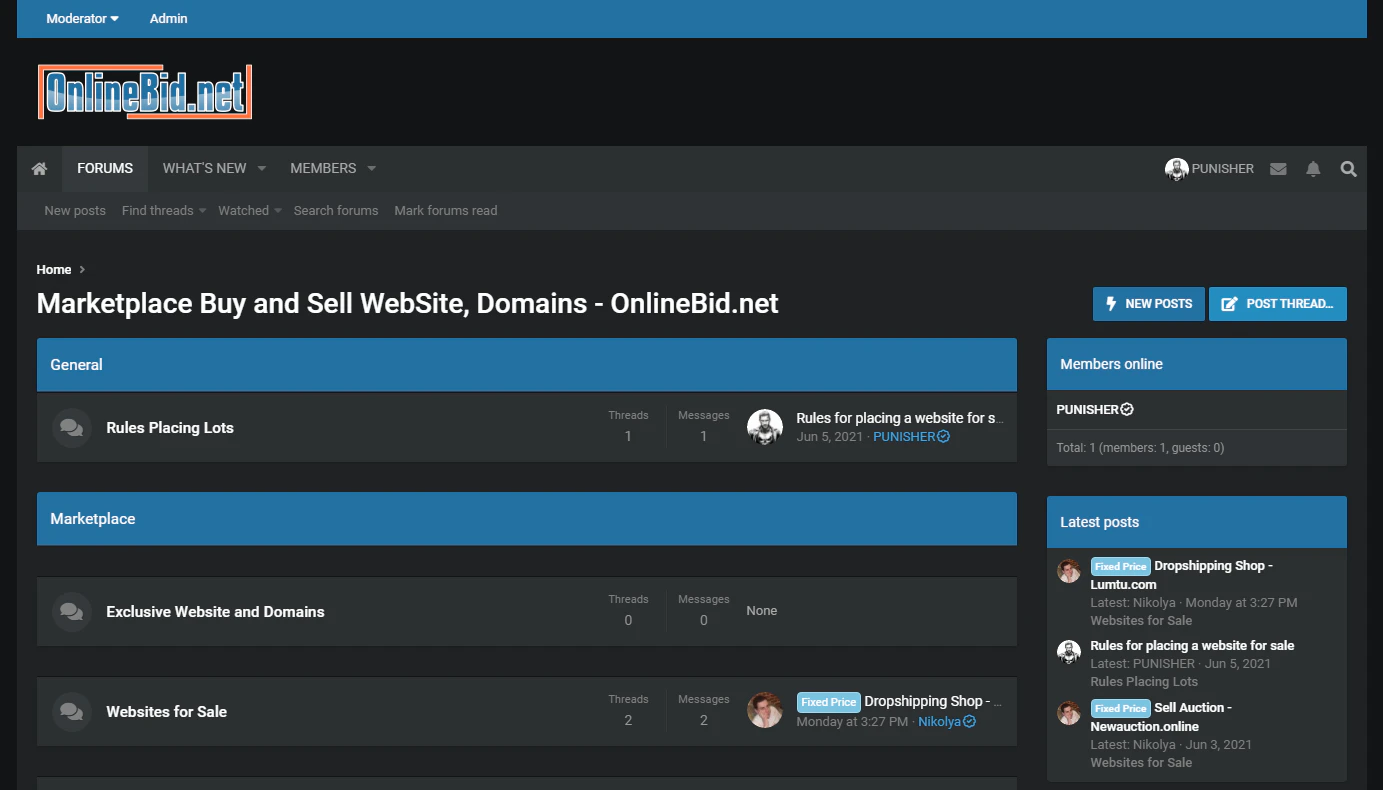1383x790 pixels.
Task: Open the Nikolya profile link in the Websites for Sale row
Action: pos(947,722)
